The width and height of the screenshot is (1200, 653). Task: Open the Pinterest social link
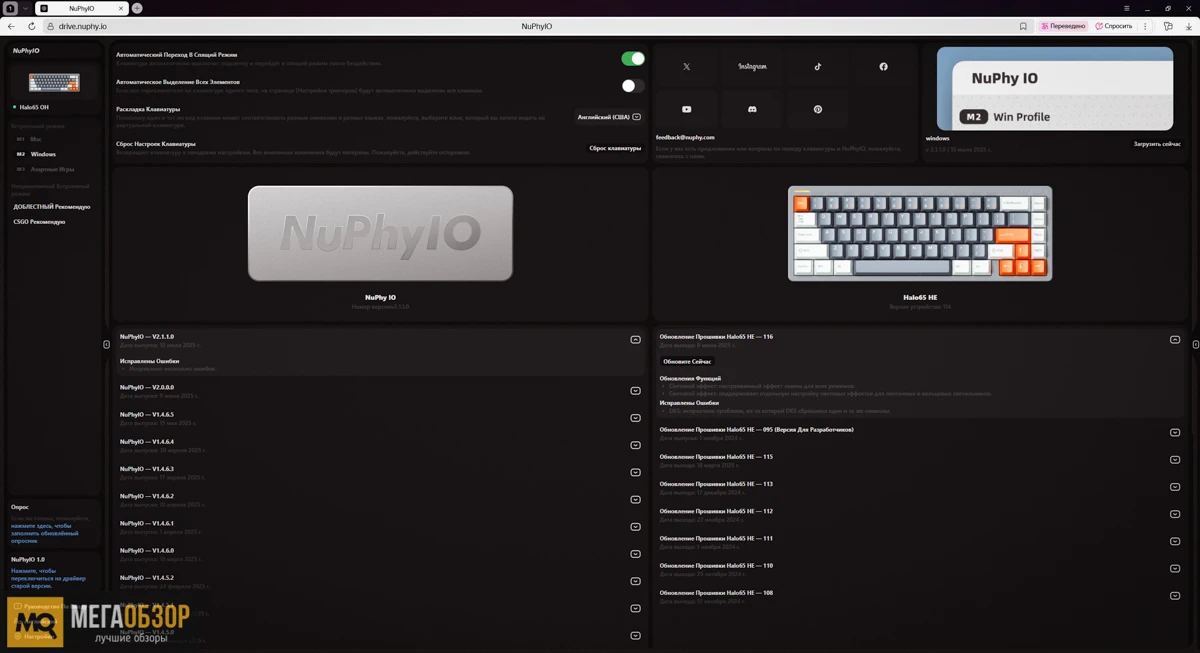pyautogui.click(x=817, y=109)
